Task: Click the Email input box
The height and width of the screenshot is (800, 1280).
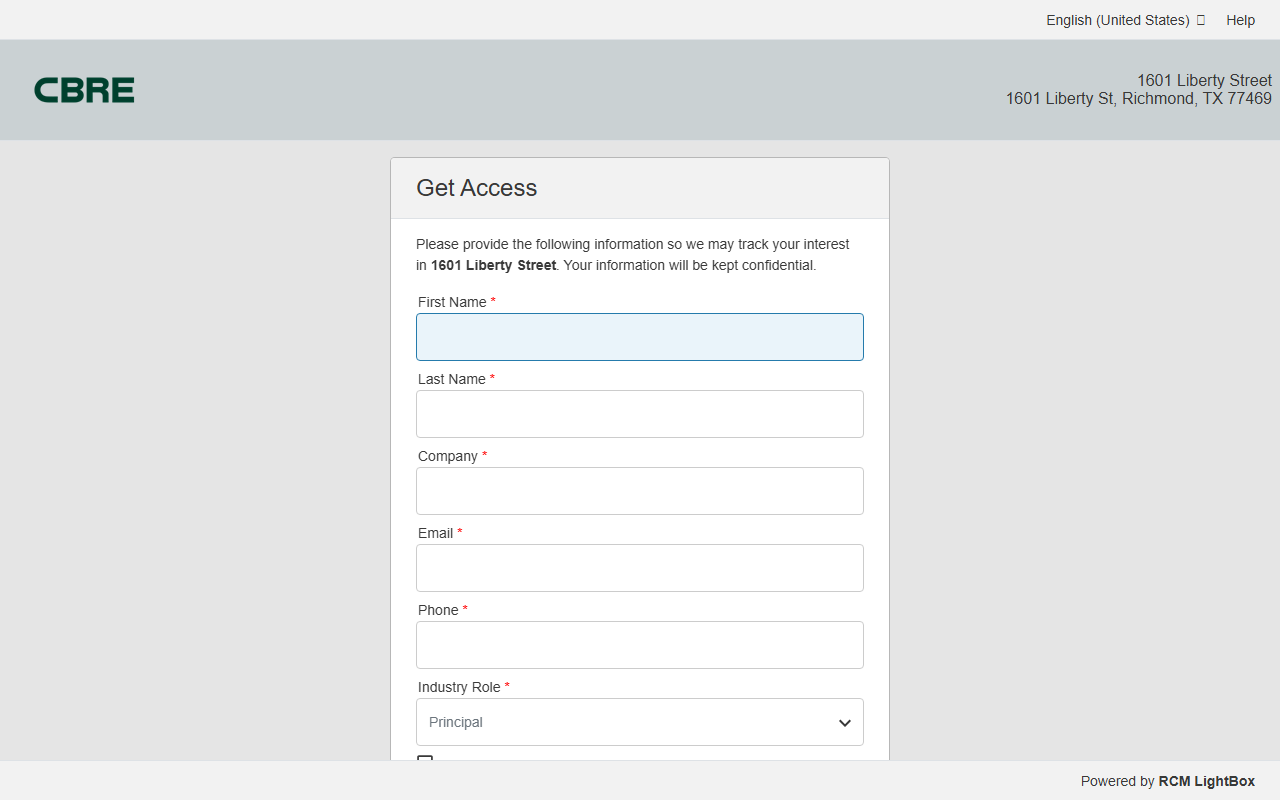Action: [640, 568]
